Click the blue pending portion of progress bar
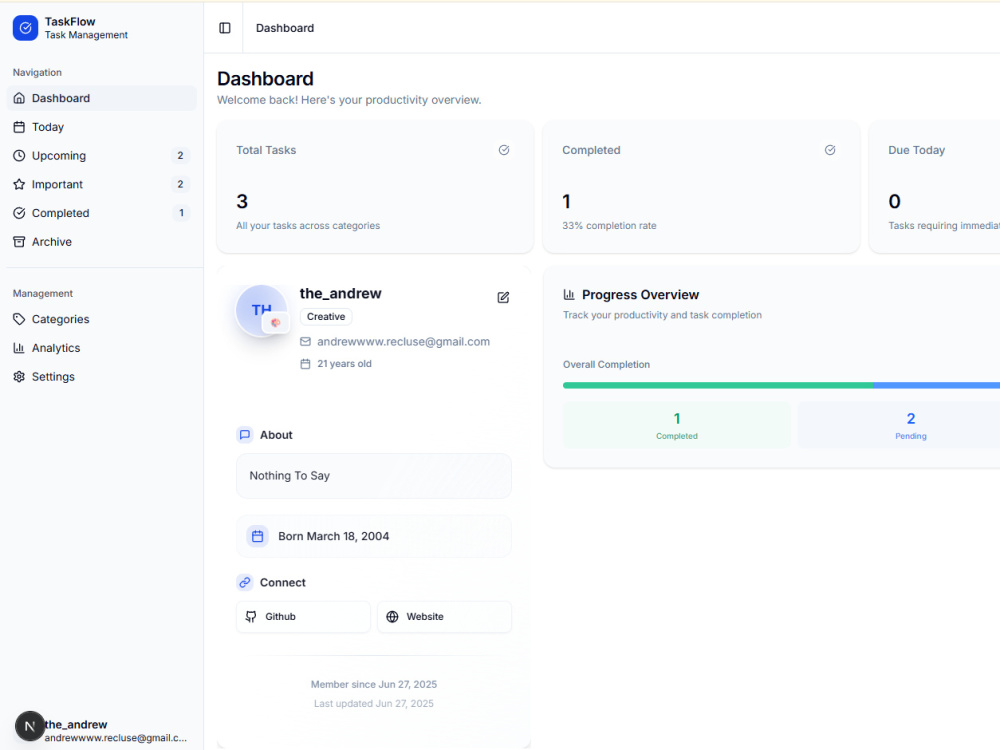 pos(937,385)
